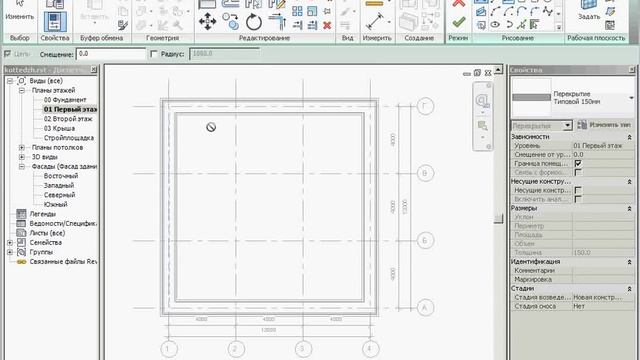Click the Pin tool icon
Image resolution: width=640 pixels, height=360 pixels.
327,11
